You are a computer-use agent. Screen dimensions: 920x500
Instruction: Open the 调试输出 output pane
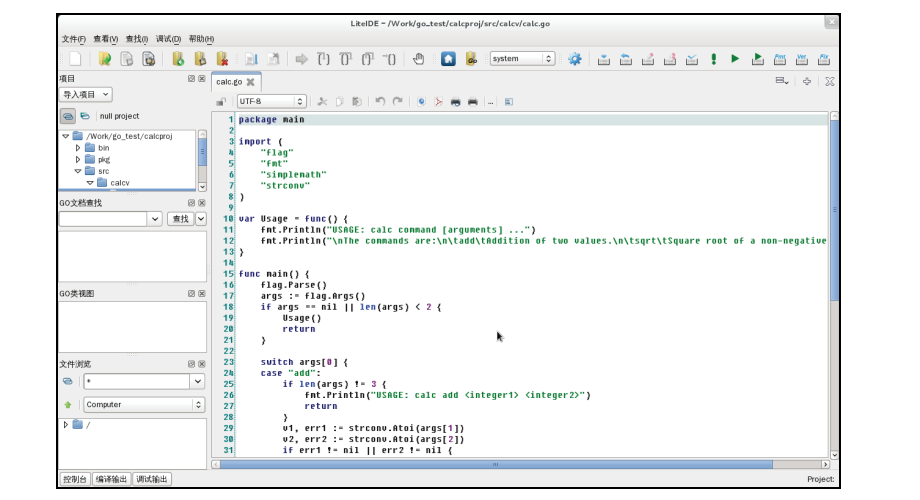pos(152,479)
